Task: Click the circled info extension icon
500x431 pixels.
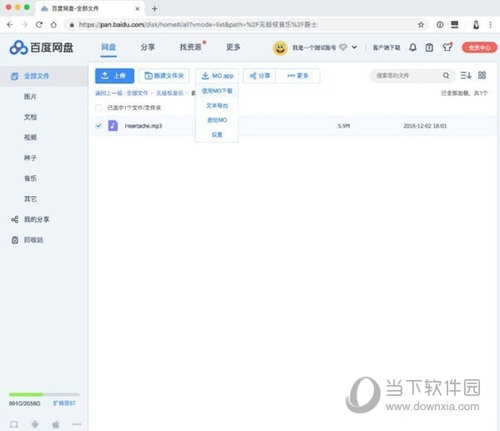Action: coord(440,25)
